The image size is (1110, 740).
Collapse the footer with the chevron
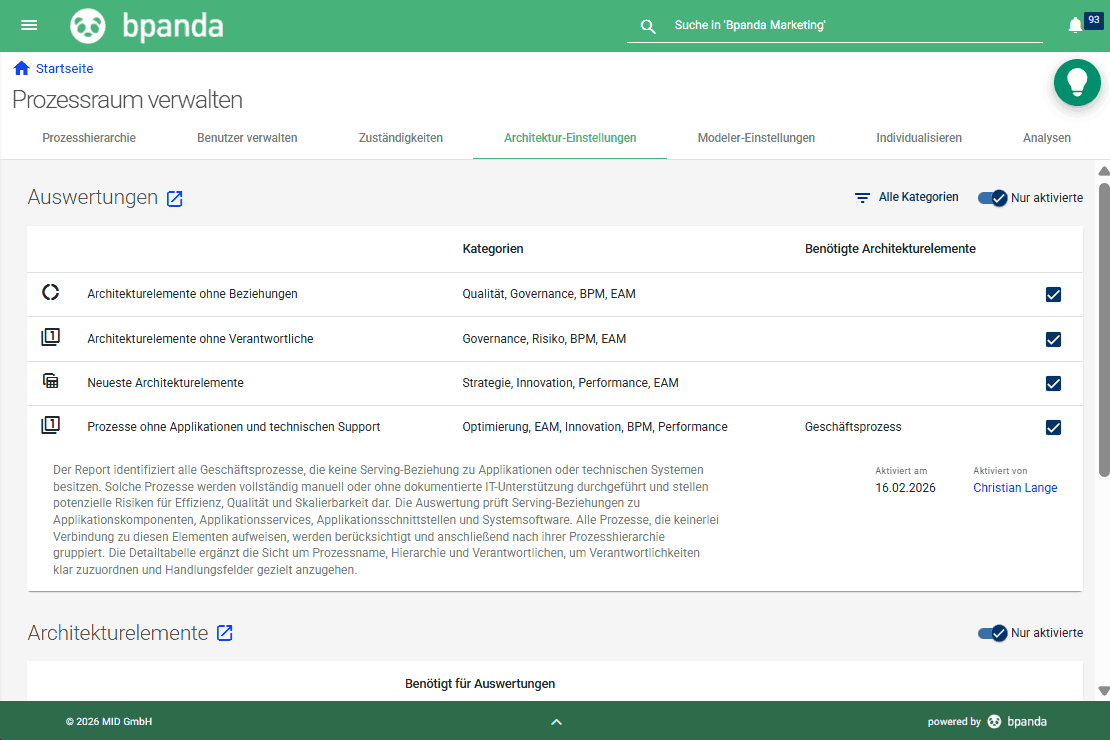tap(556, 721)
